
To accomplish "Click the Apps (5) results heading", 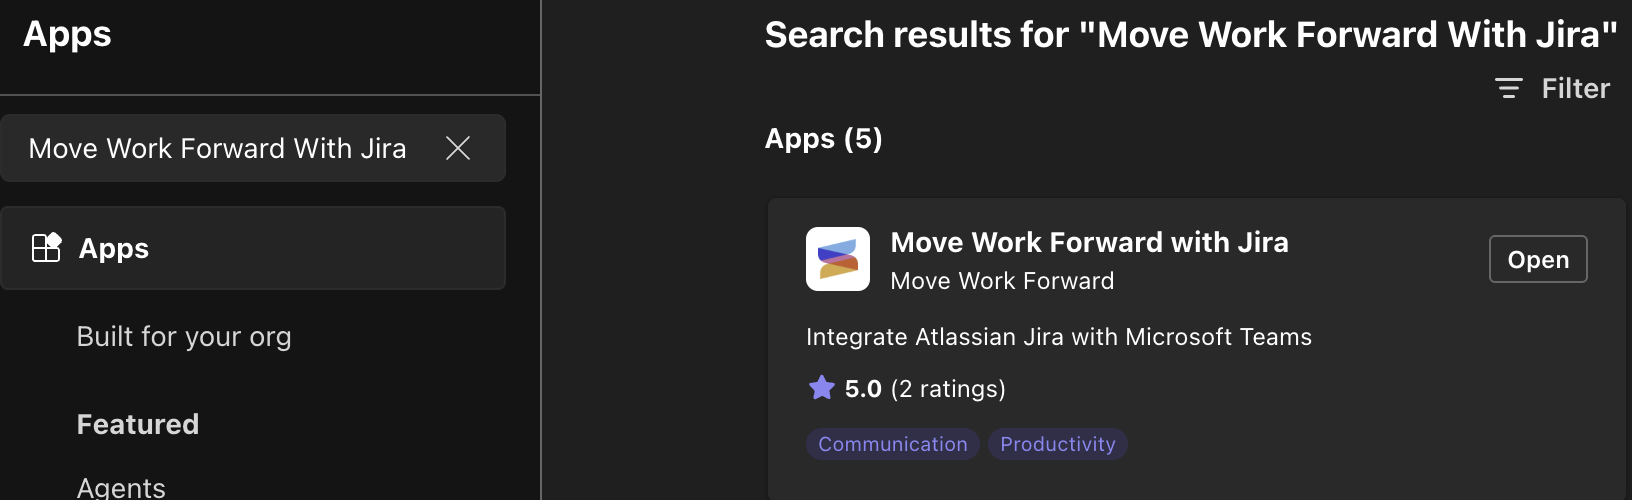I will click(x=823, y=138).
